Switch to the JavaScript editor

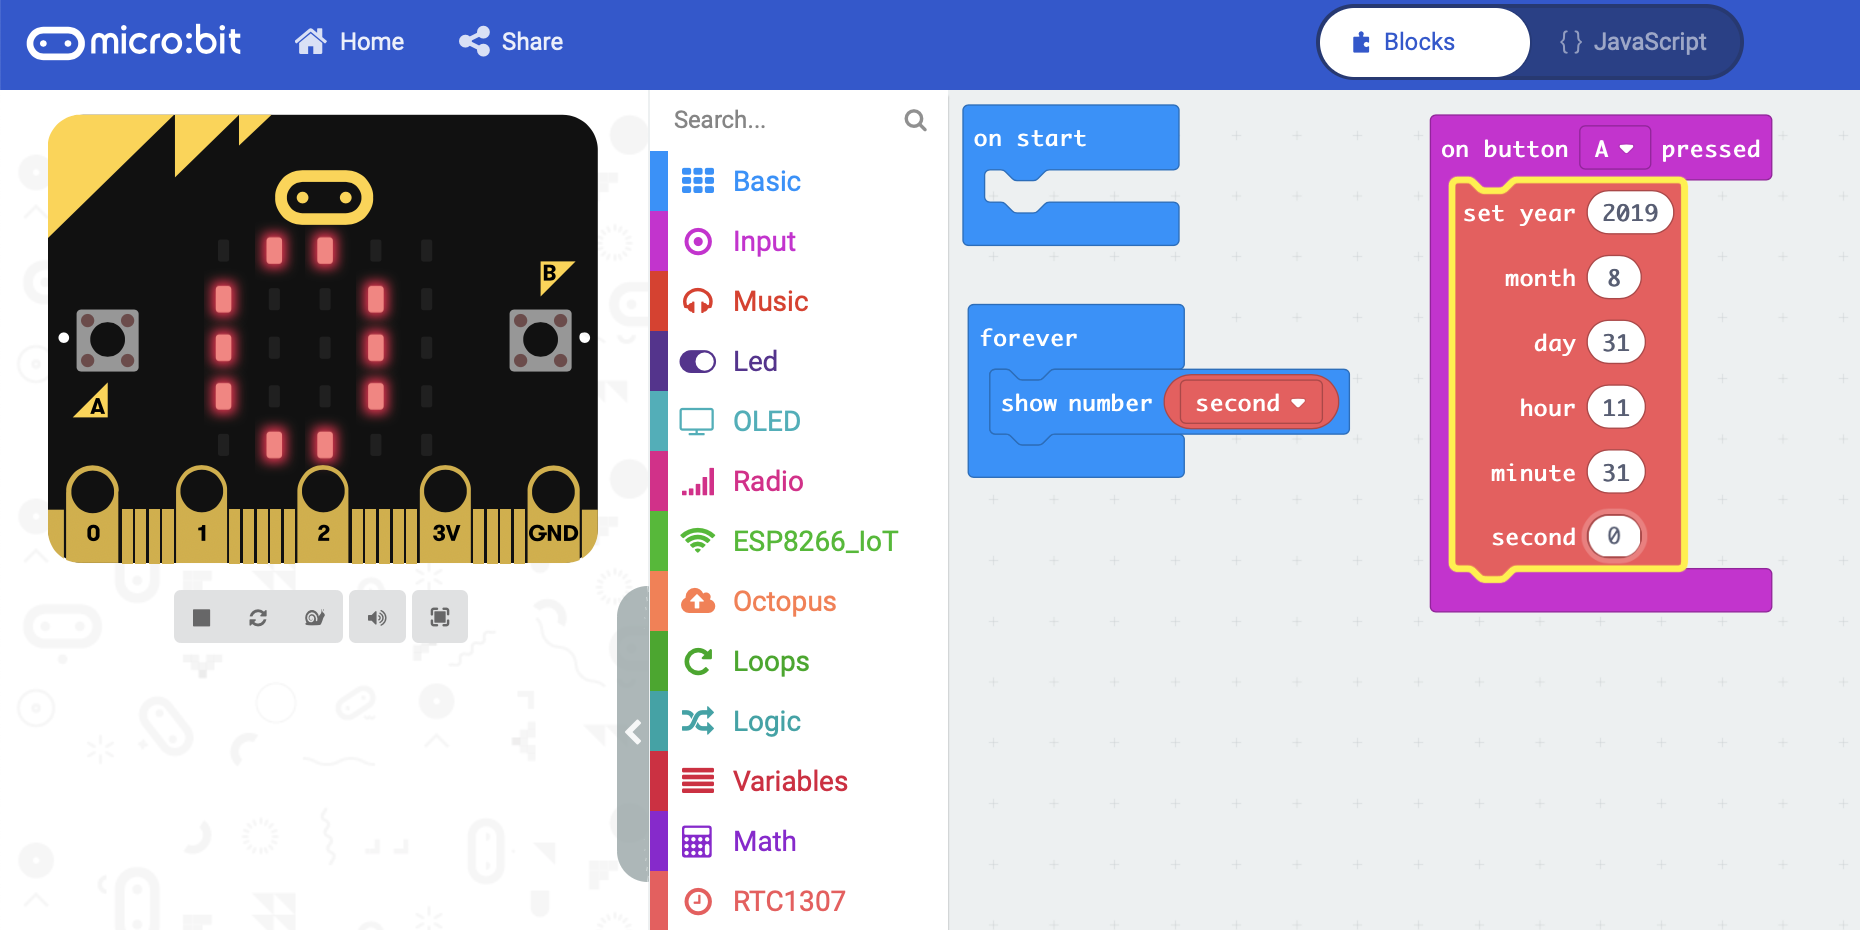pos(1633,42)
